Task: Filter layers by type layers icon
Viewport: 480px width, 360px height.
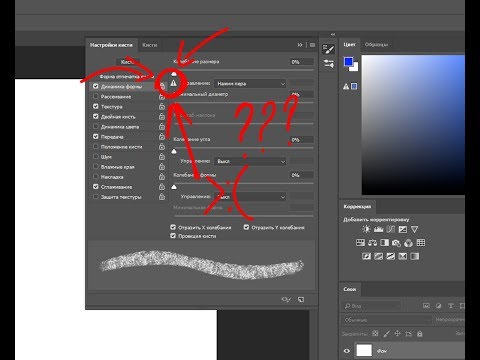Action: [x=451, y=306]
